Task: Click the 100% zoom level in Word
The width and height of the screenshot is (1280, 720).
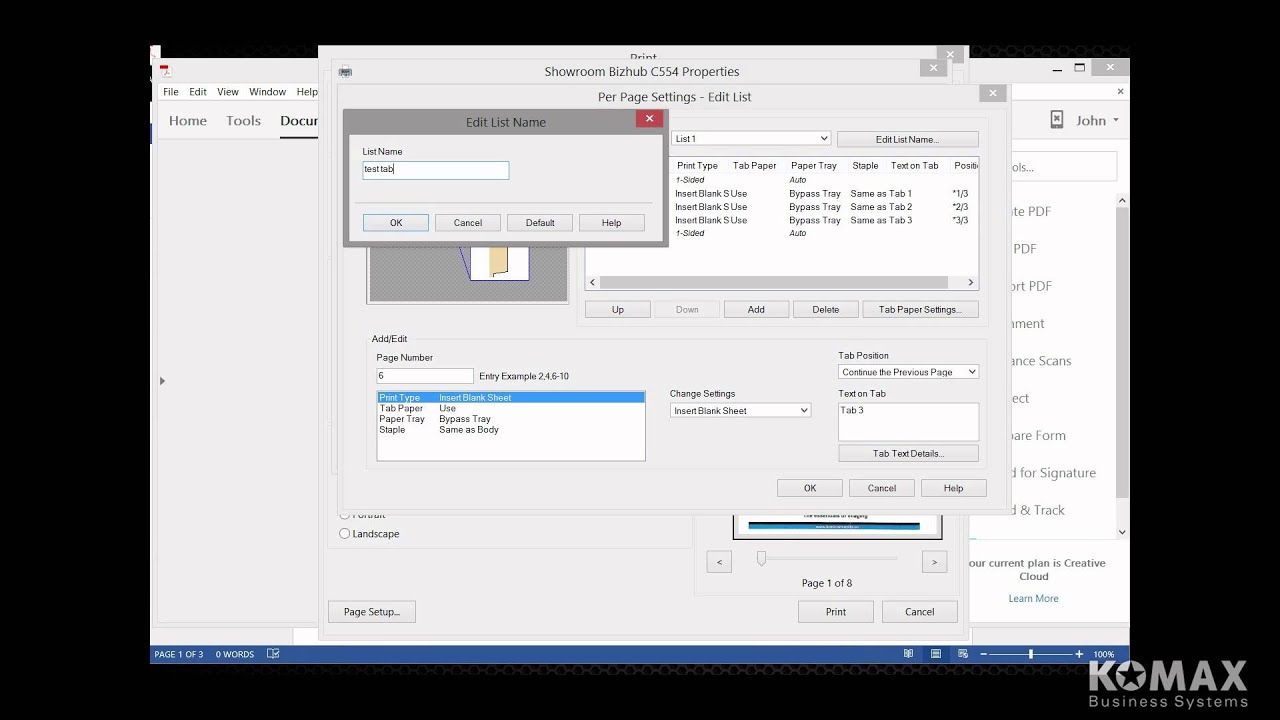Action: (1104, 655)
